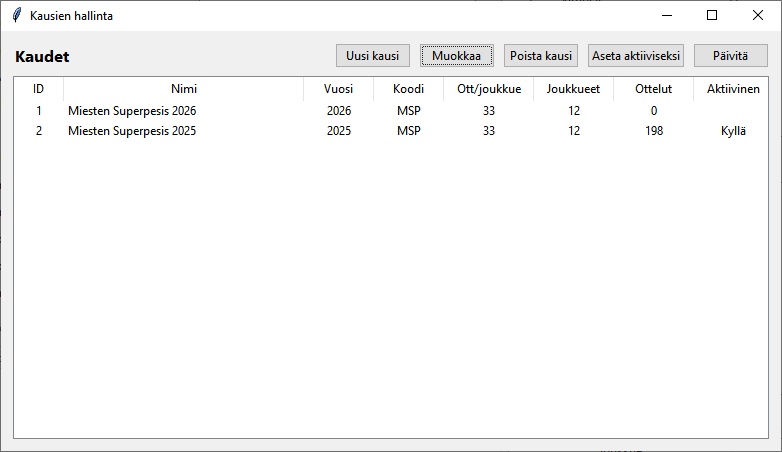The height and width of the screenshot is (452, 782).
Task: Maximize the Kausien hallinta window
Action: (712, 15)
